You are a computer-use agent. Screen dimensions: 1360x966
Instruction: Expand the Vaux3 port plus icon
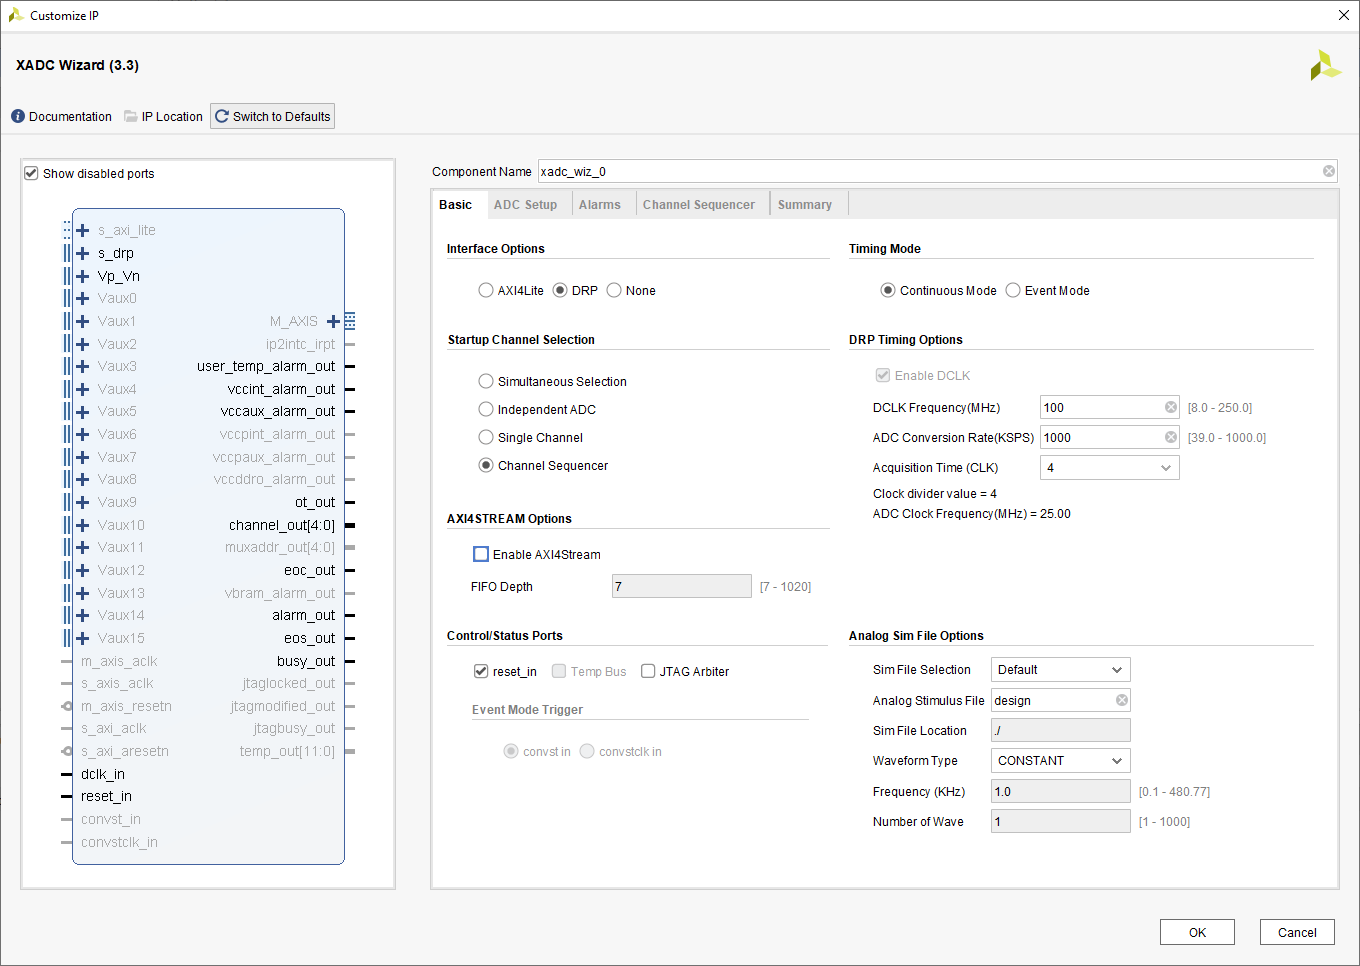(83, 366)
